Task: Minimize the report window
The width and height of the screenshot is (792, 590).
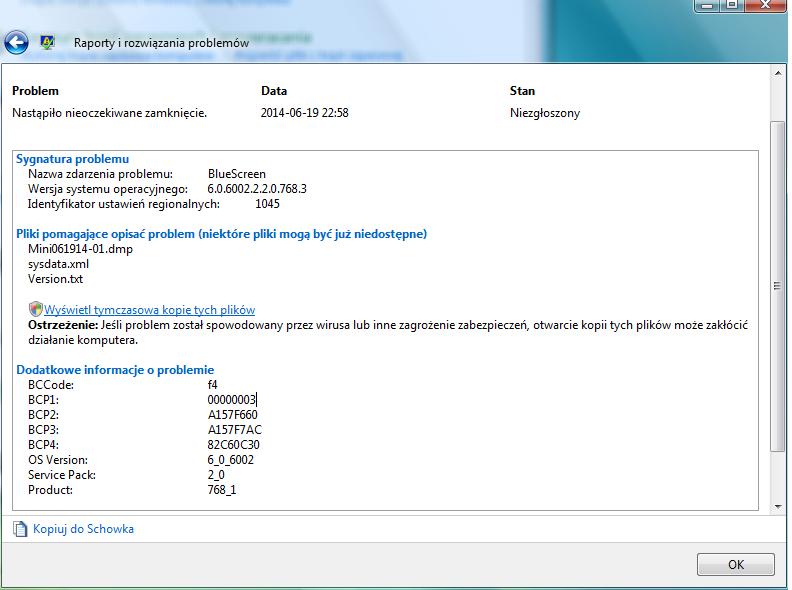Action: 708,5
